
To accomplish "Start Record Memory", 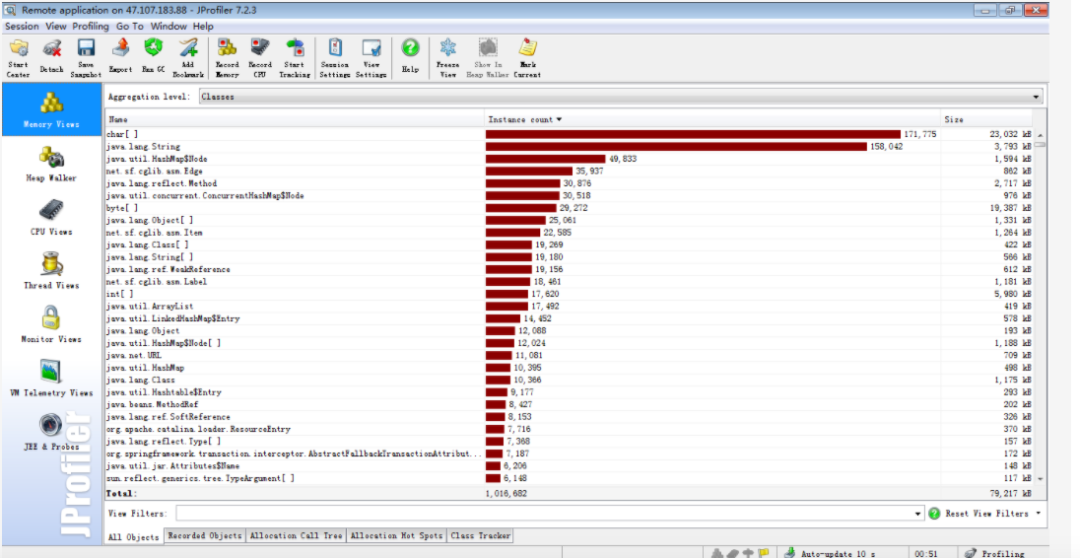I will click(227, 58).
